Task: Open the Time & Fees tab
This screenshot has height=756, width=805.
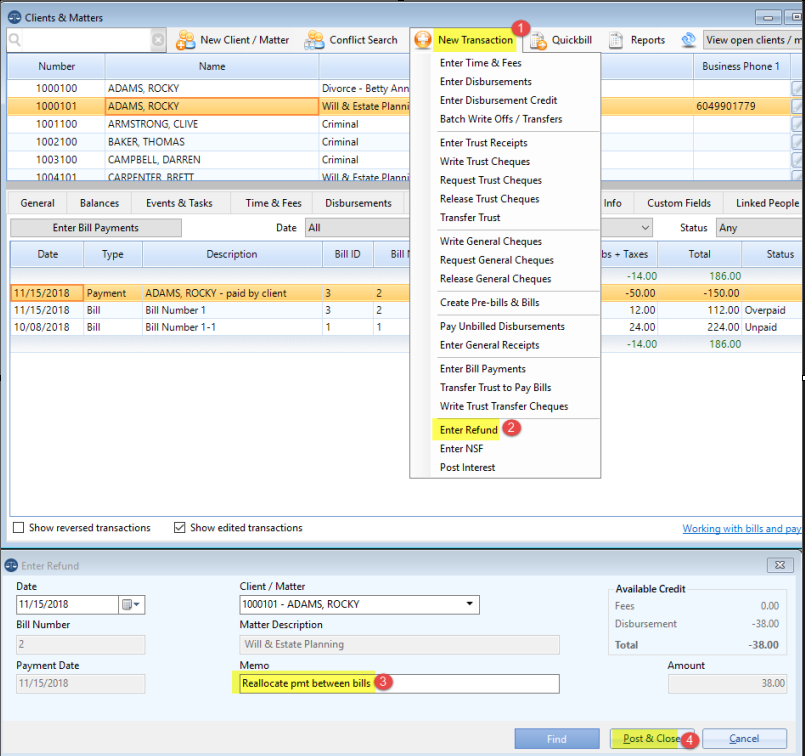Action: 273,203
